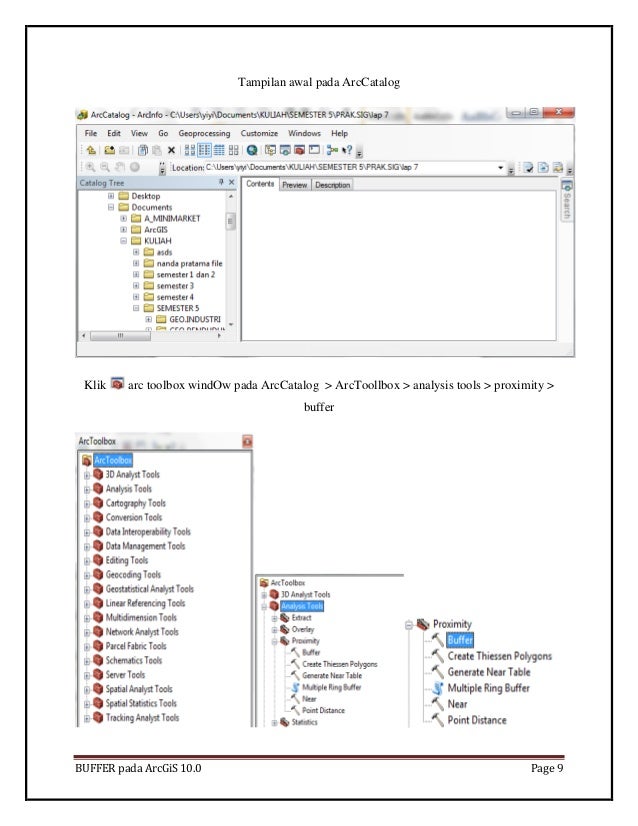
Task: Open the docked Search side tab
Action: click(x=567, y=200)
